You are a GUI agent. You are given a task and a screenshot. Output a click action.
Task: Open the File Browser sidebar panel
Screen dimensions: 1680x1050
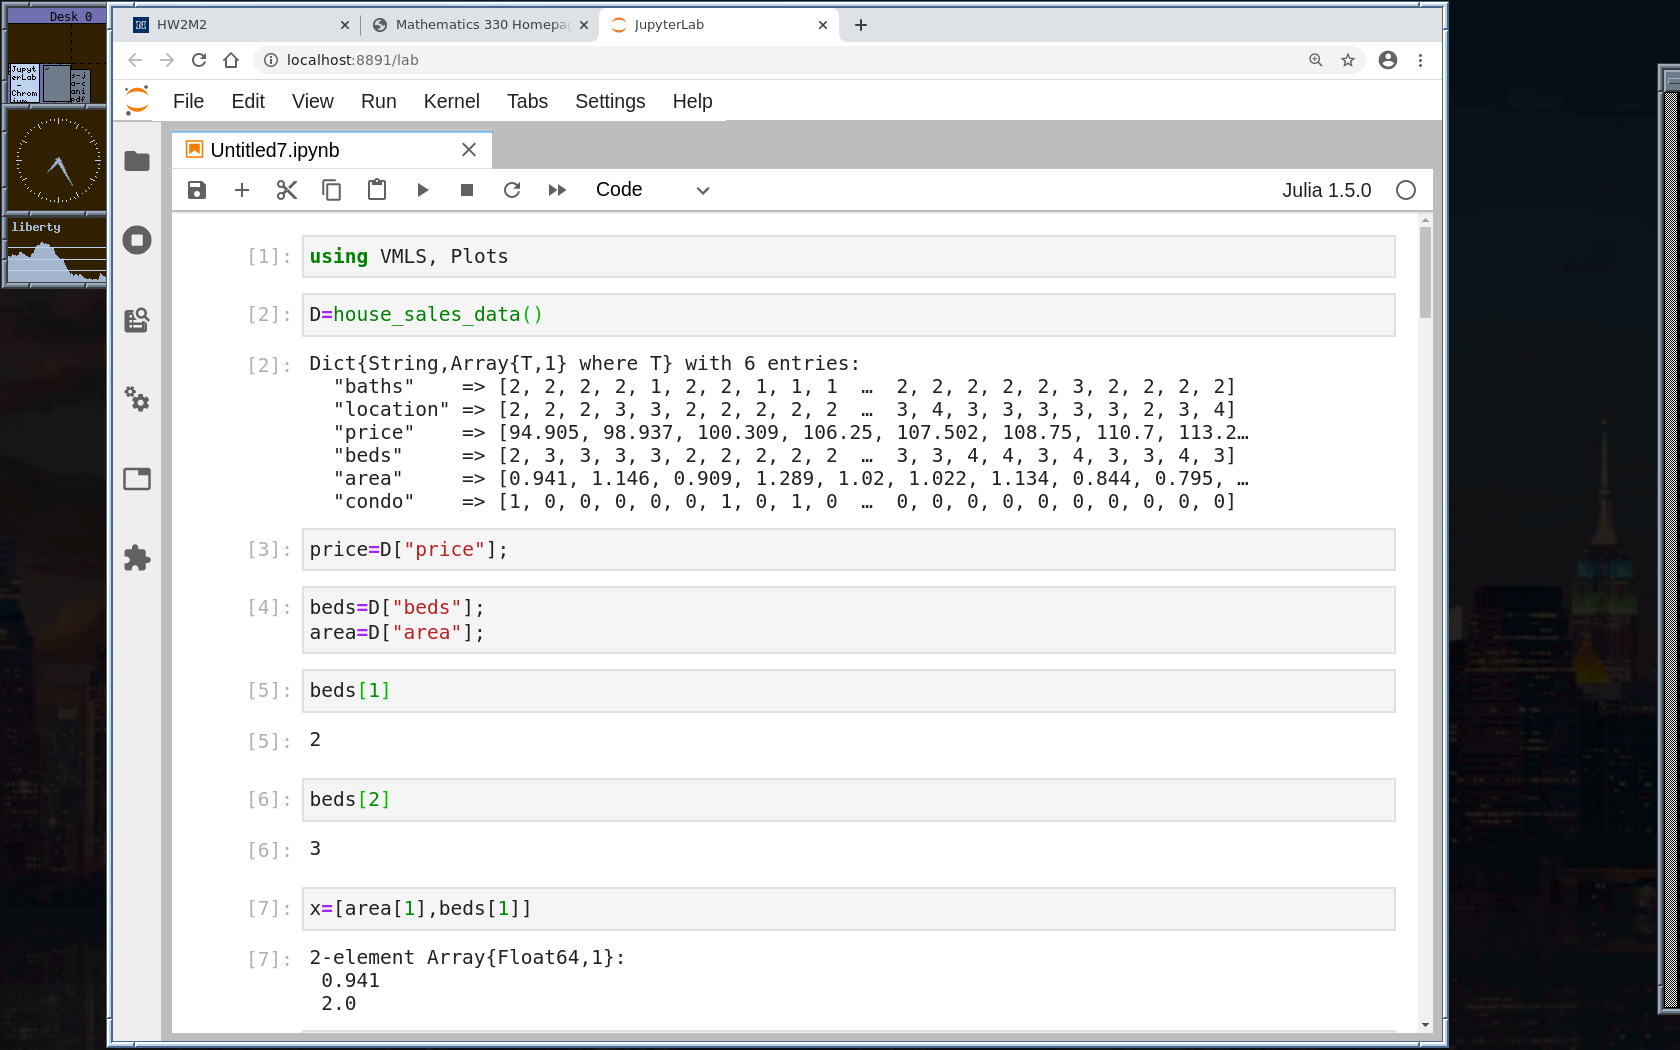point(137,161)
